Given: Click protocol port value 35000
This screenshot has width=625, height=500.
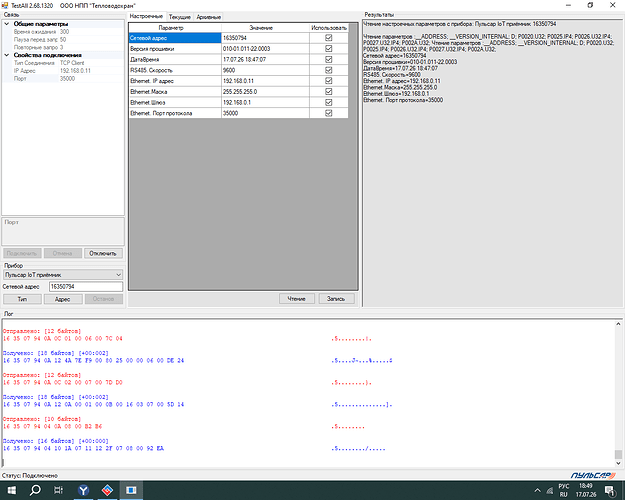Looking at the screenshot, I should click(x=265, y=113).
